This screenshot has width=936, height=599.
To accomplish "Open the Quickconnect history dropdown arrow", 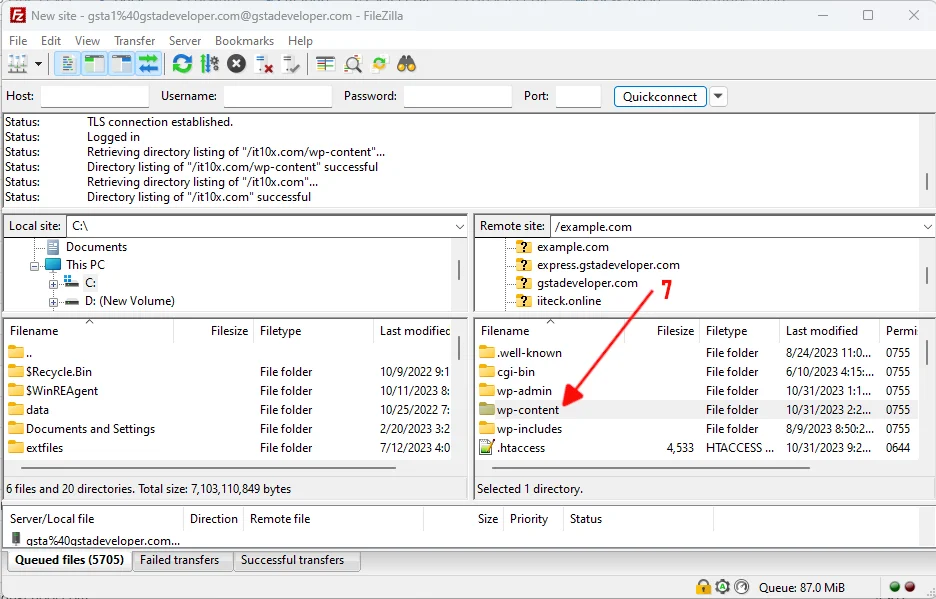I will (718, 97).
